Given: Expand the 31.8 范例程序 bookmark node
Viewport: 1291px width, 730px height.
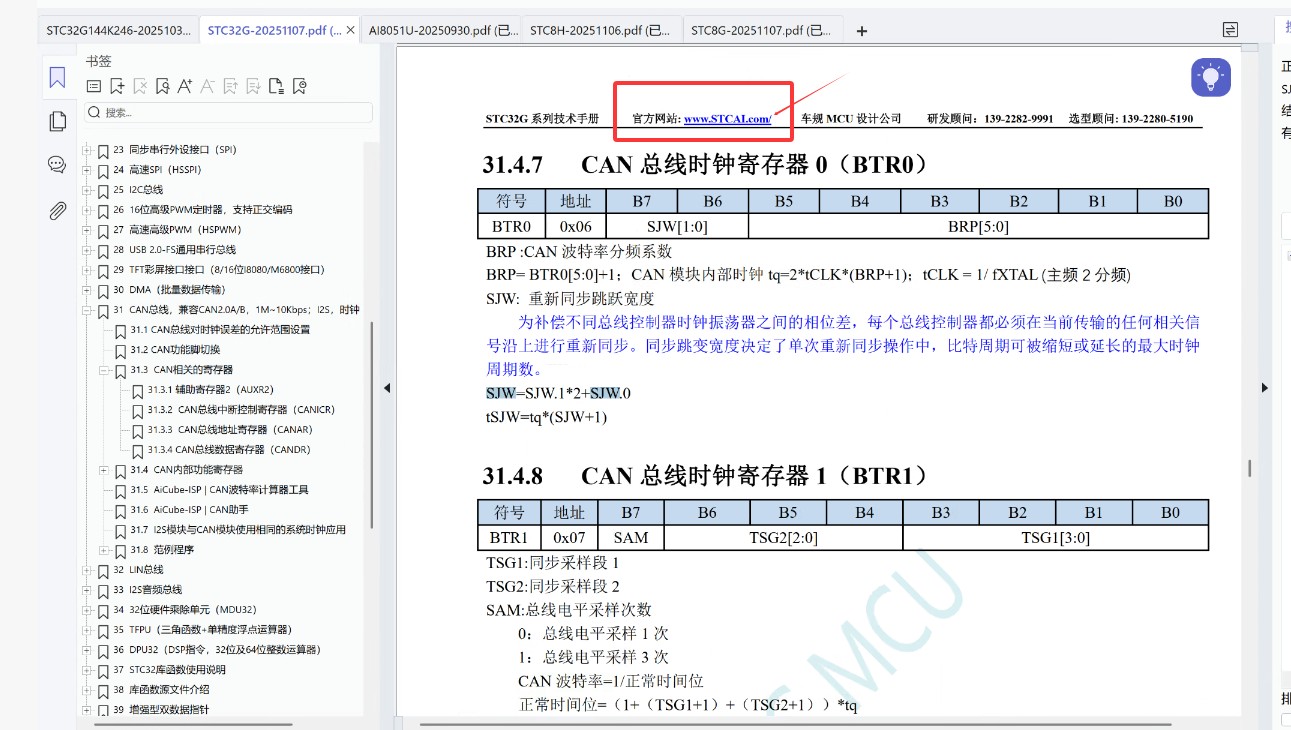Looking at the screenshot, I should tap(103, 549).
